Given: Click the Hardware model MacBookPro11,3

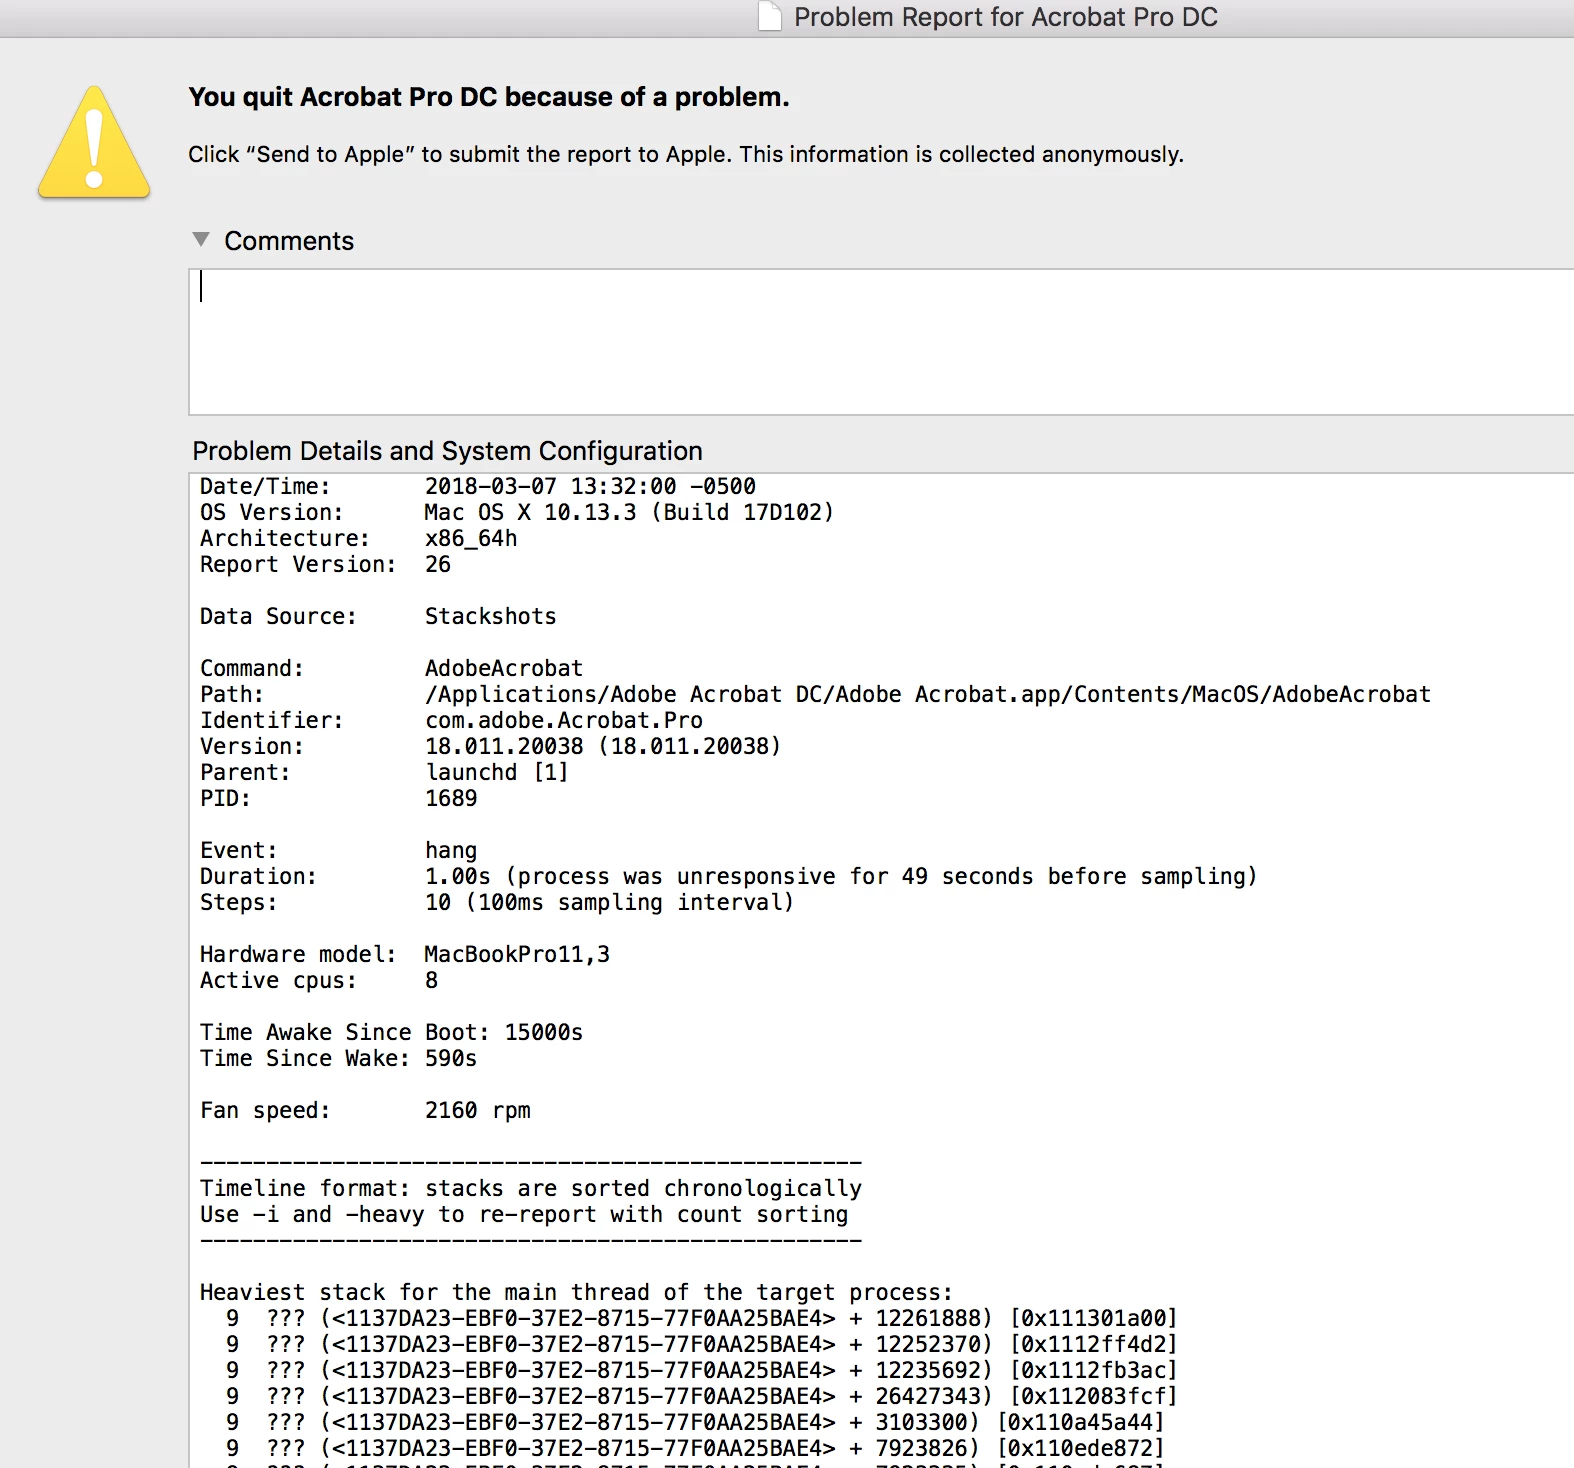Looking at the screenshot, I should pos(517,955).
